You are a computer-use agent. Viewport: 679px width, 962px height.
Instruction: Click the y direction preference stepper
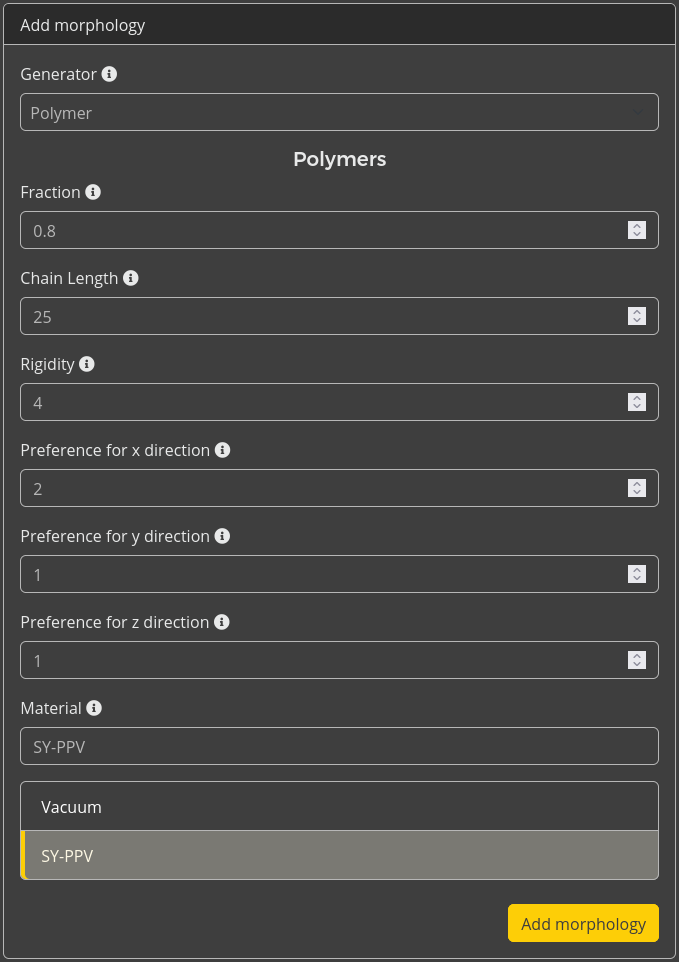point(636,574)
